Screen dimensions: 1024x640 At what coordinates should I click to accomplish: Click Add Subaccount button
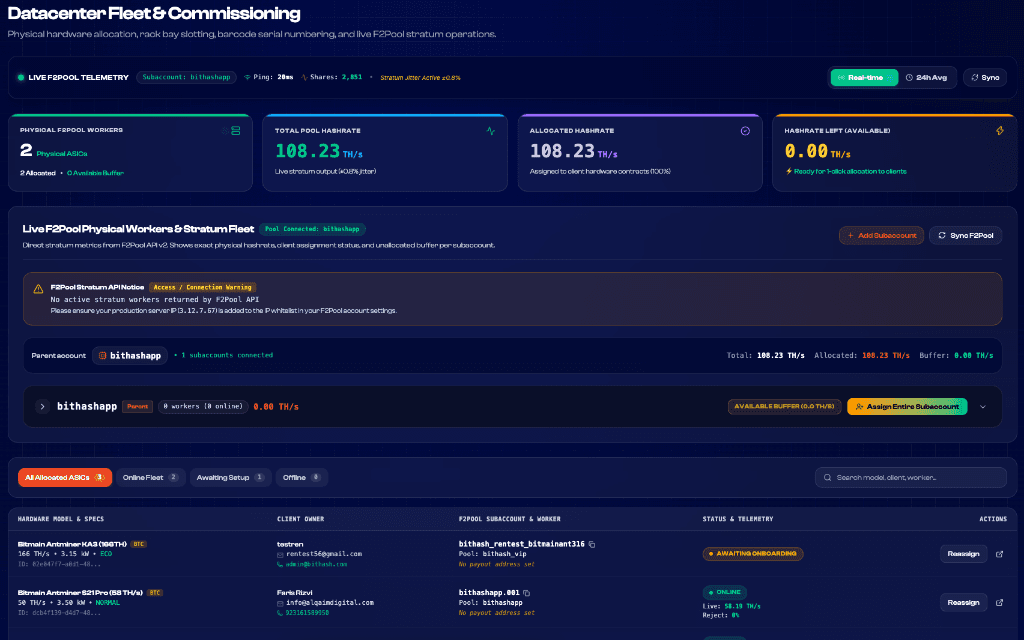point(881,235)
